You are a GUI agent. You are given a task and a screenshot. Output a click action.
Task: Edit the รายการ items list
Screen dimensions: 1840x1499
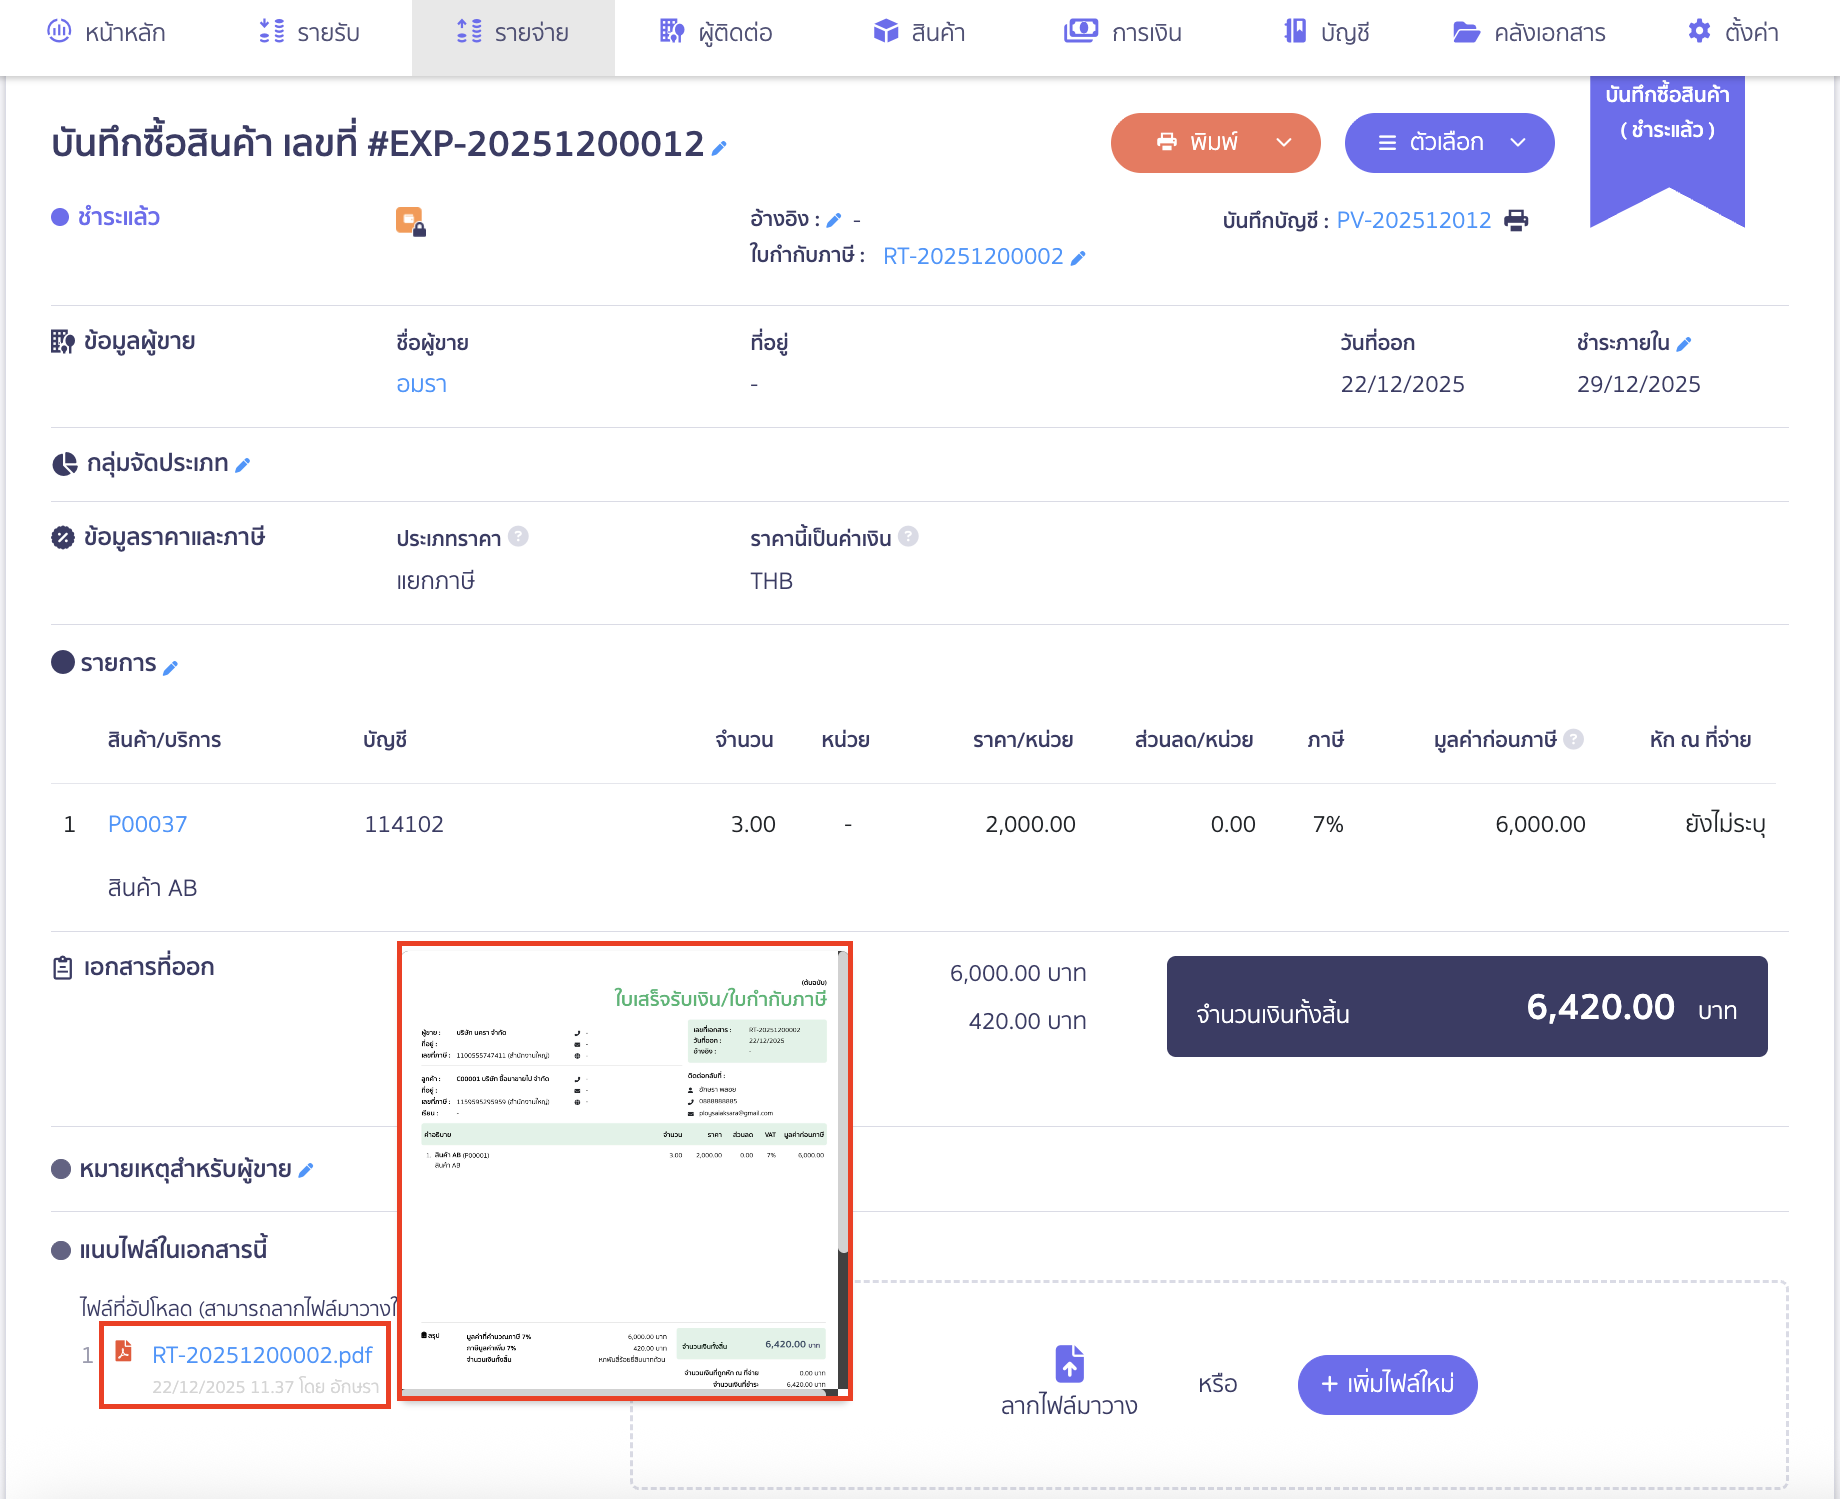pos(171,668)
